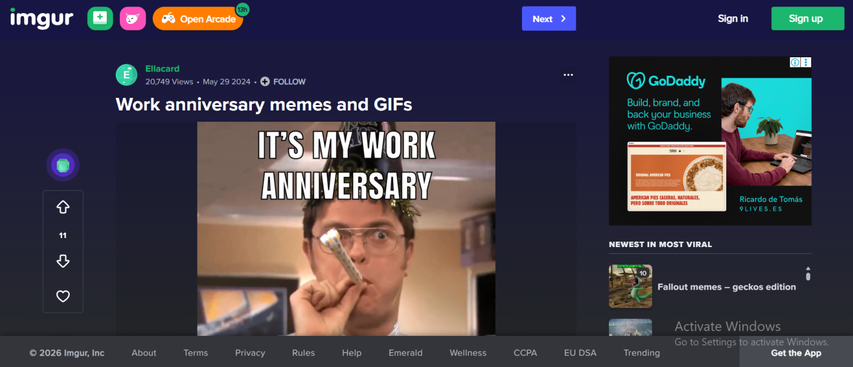Upvote the post with the up arrow
The height and width of the screenshot is (367, 853).
[x=63, y=207]
